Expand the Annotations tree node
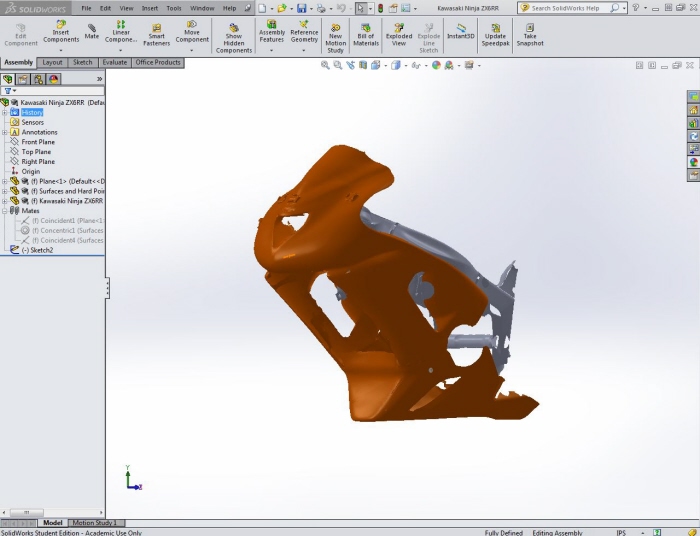 (x=5, y=132)
